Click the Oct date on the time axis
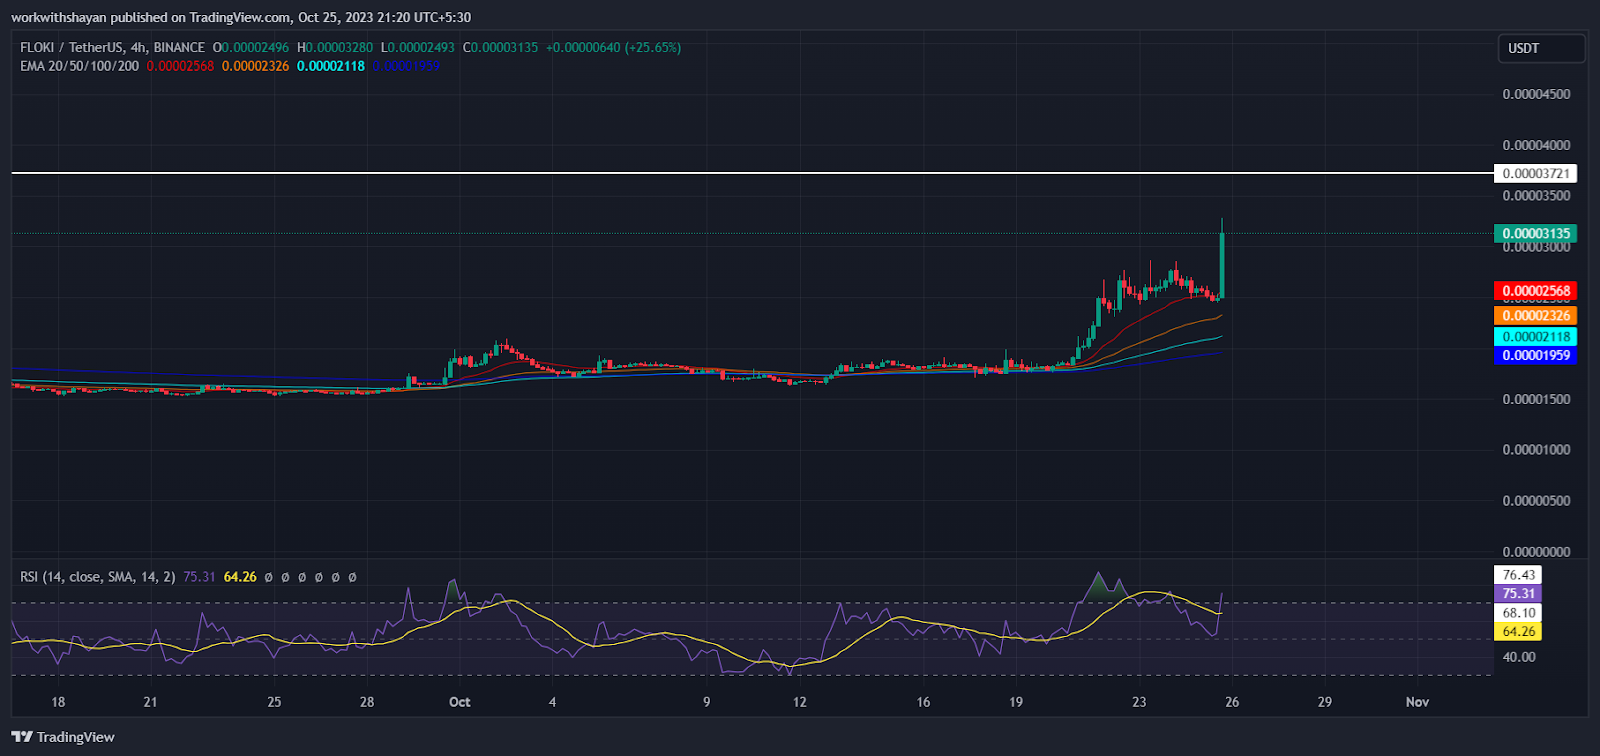 (460, 702)
